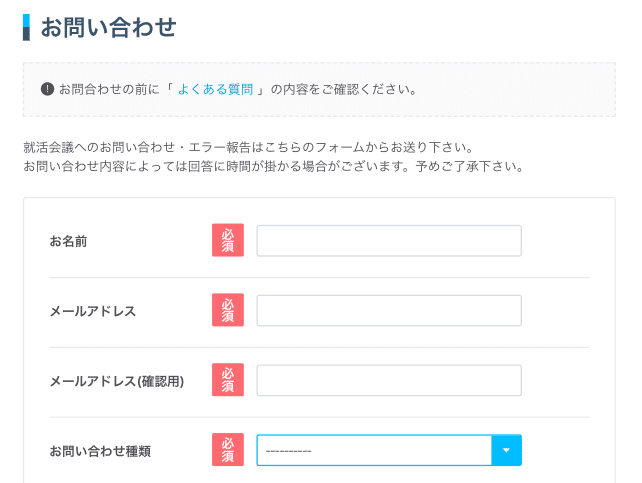The image size is (642, 483).
Task: Select the メールアドレス(確認用) input field
Action: (389, 380)
